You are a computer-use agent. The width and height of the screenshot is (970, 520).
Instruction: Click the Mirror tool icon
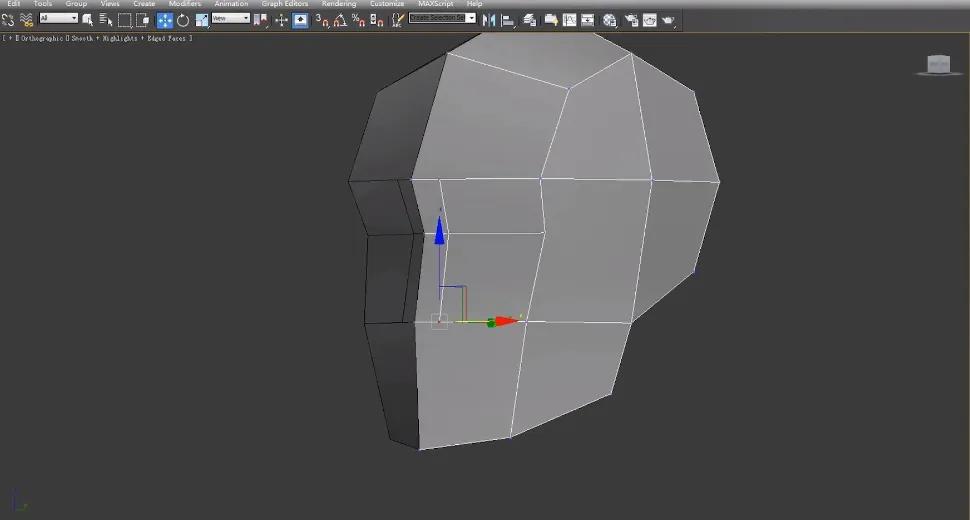pyautogui.click(x=489, y=20)
